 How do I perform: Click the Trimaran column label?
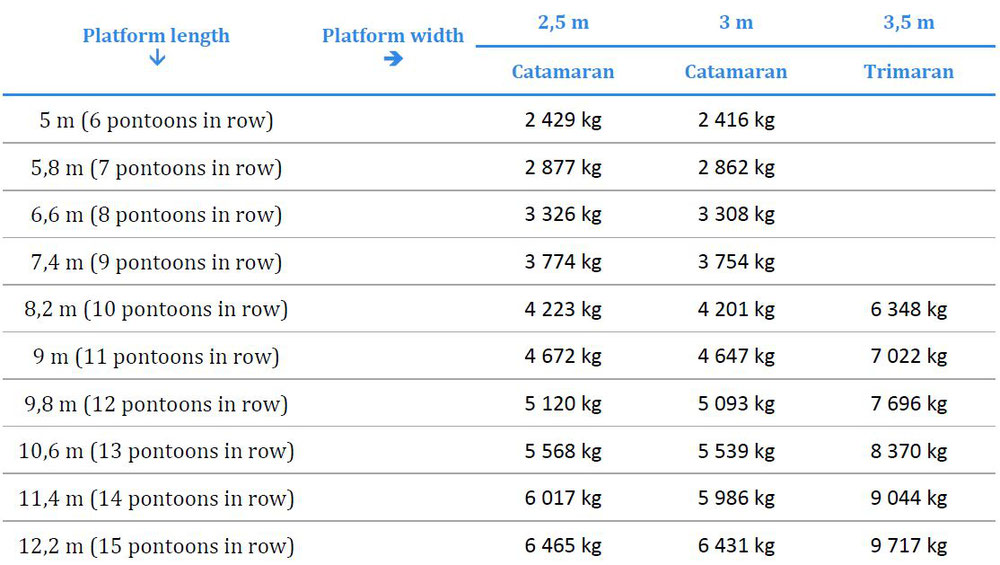point(908,72)
